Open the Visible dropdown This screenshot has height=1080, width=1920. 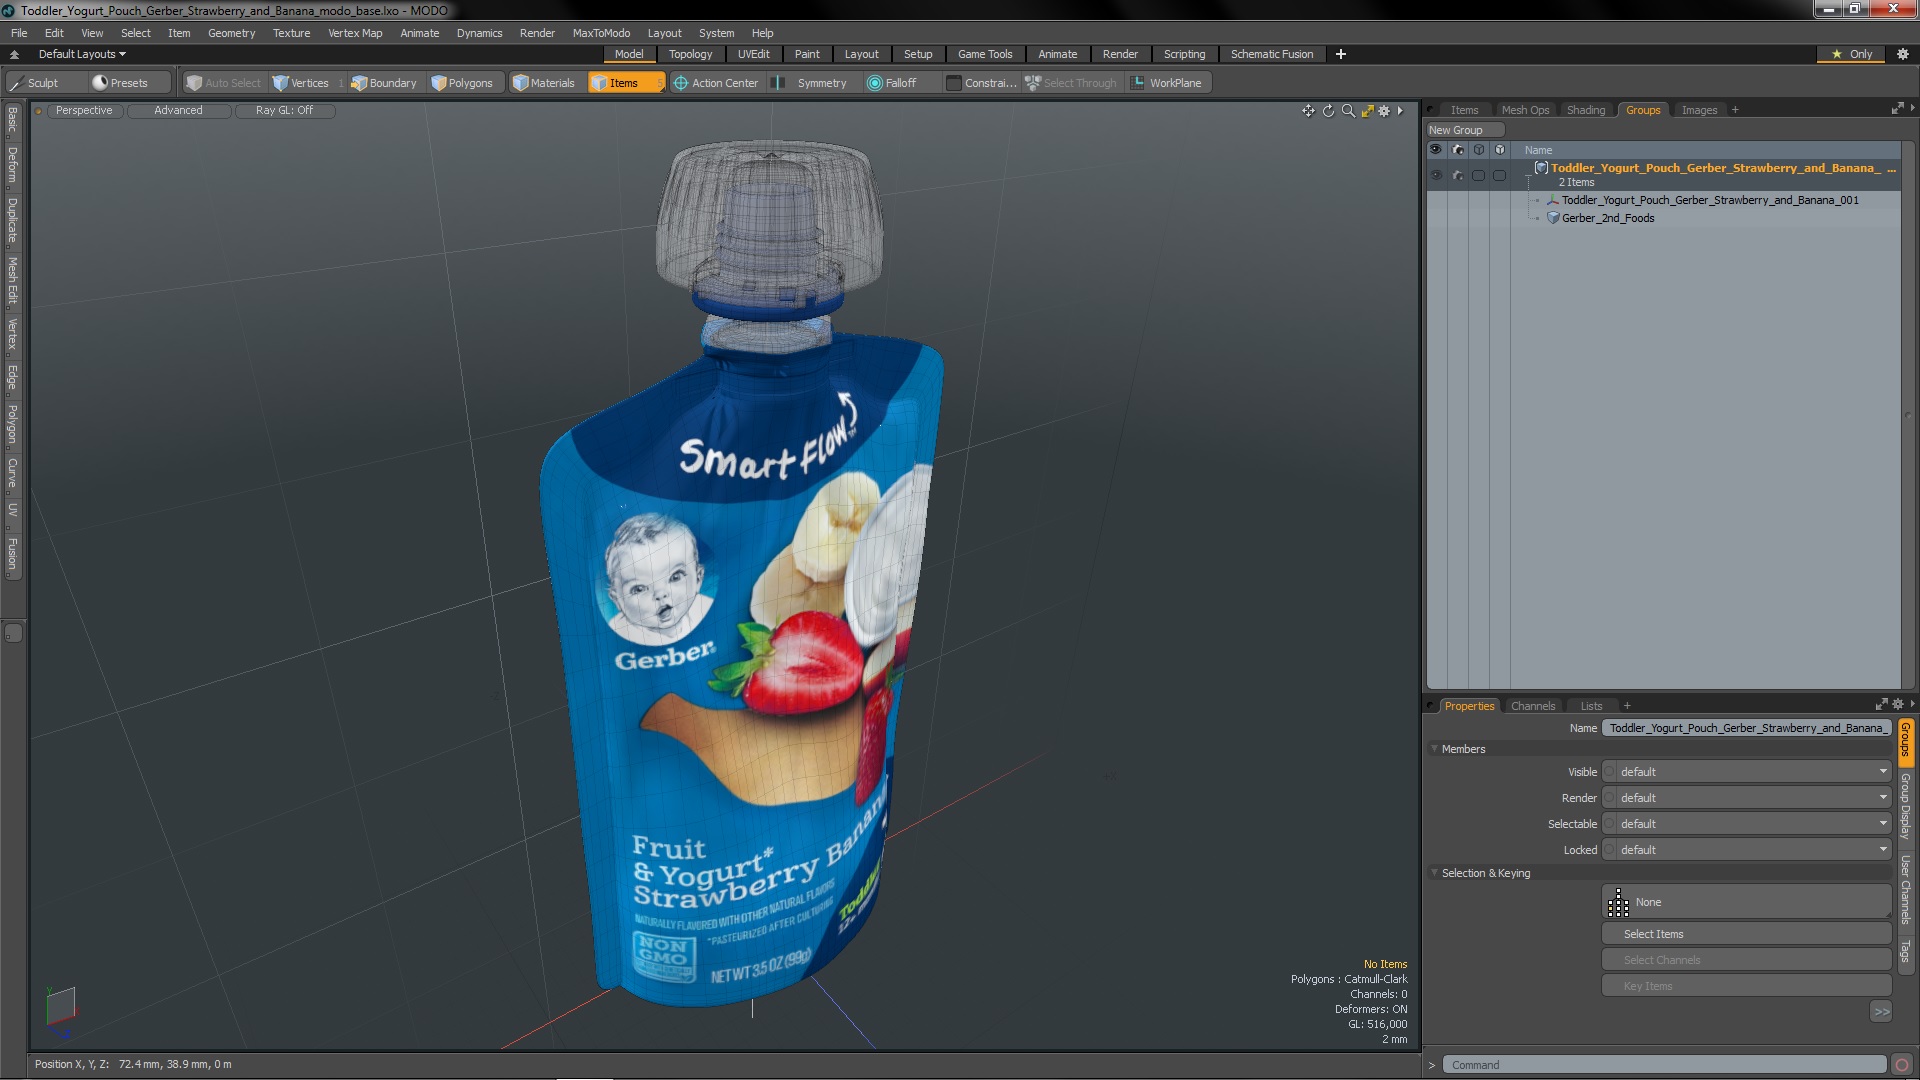pos(1746,772)
